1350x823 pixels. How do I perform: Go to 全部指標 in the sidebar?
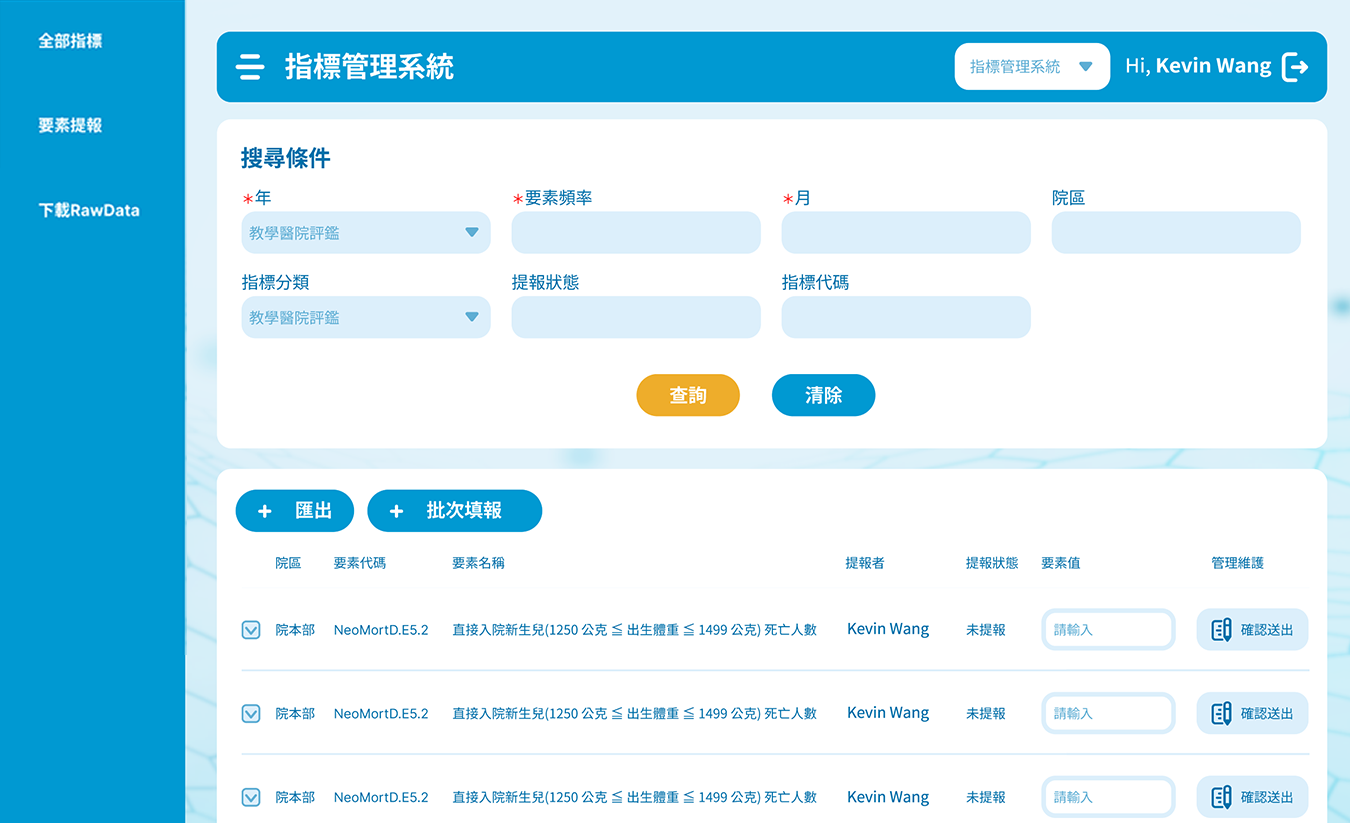tap(70, 42)
